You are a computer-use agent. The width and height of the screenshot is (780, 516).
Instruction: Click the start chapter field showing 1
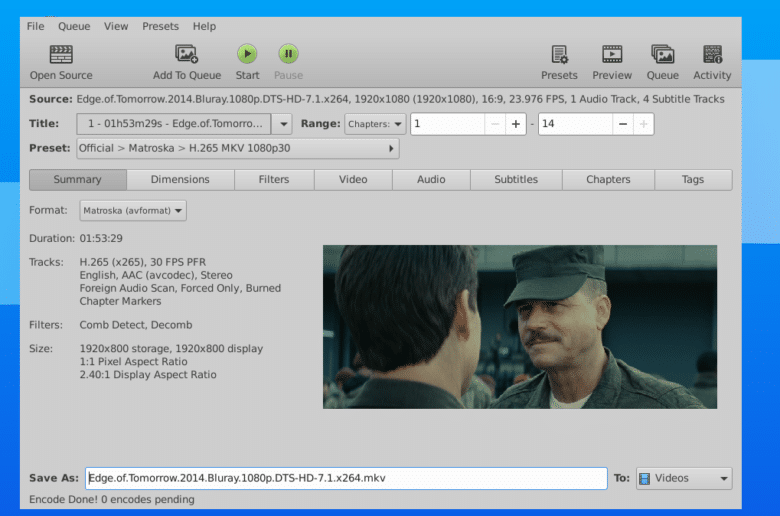tap(447, 124)
